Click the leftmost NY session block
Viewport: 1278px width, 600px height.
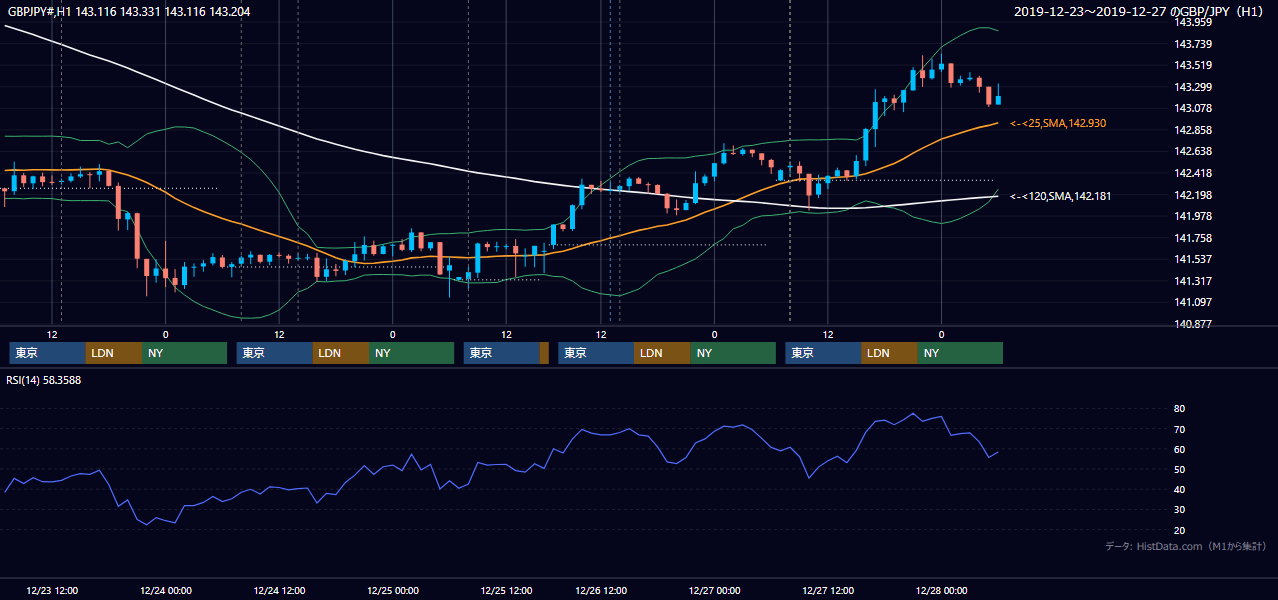pos(185,353)
